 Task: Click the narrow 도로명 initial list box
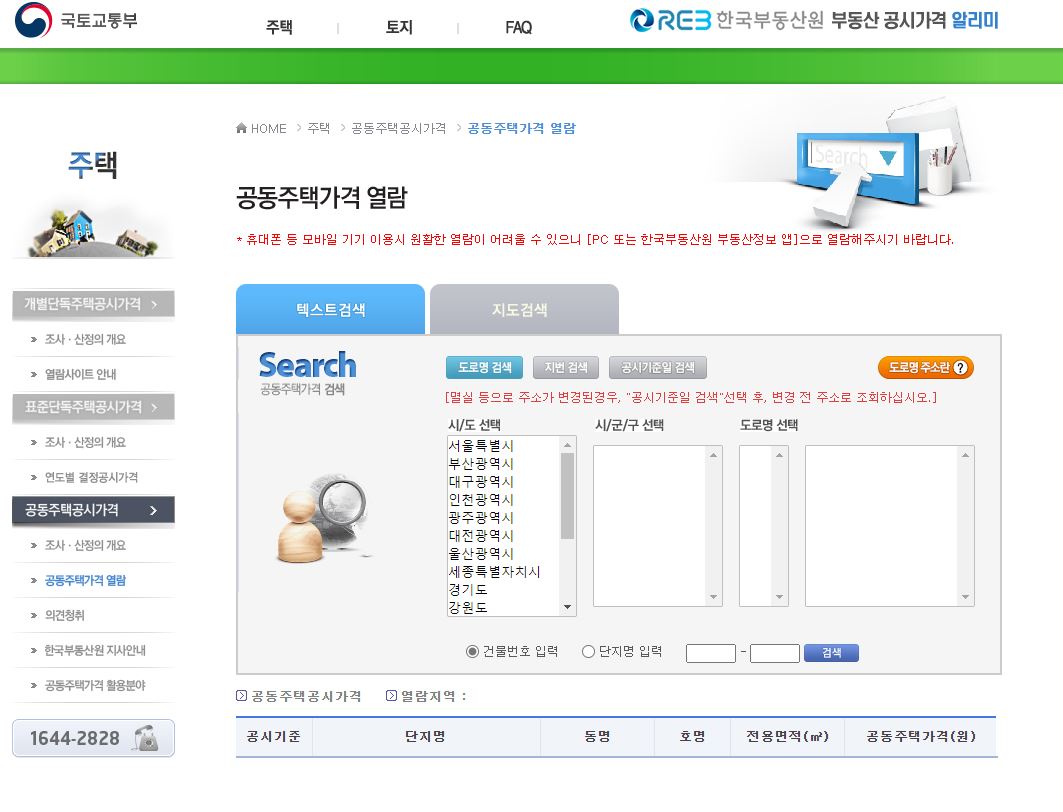click(x=763, y=526)
